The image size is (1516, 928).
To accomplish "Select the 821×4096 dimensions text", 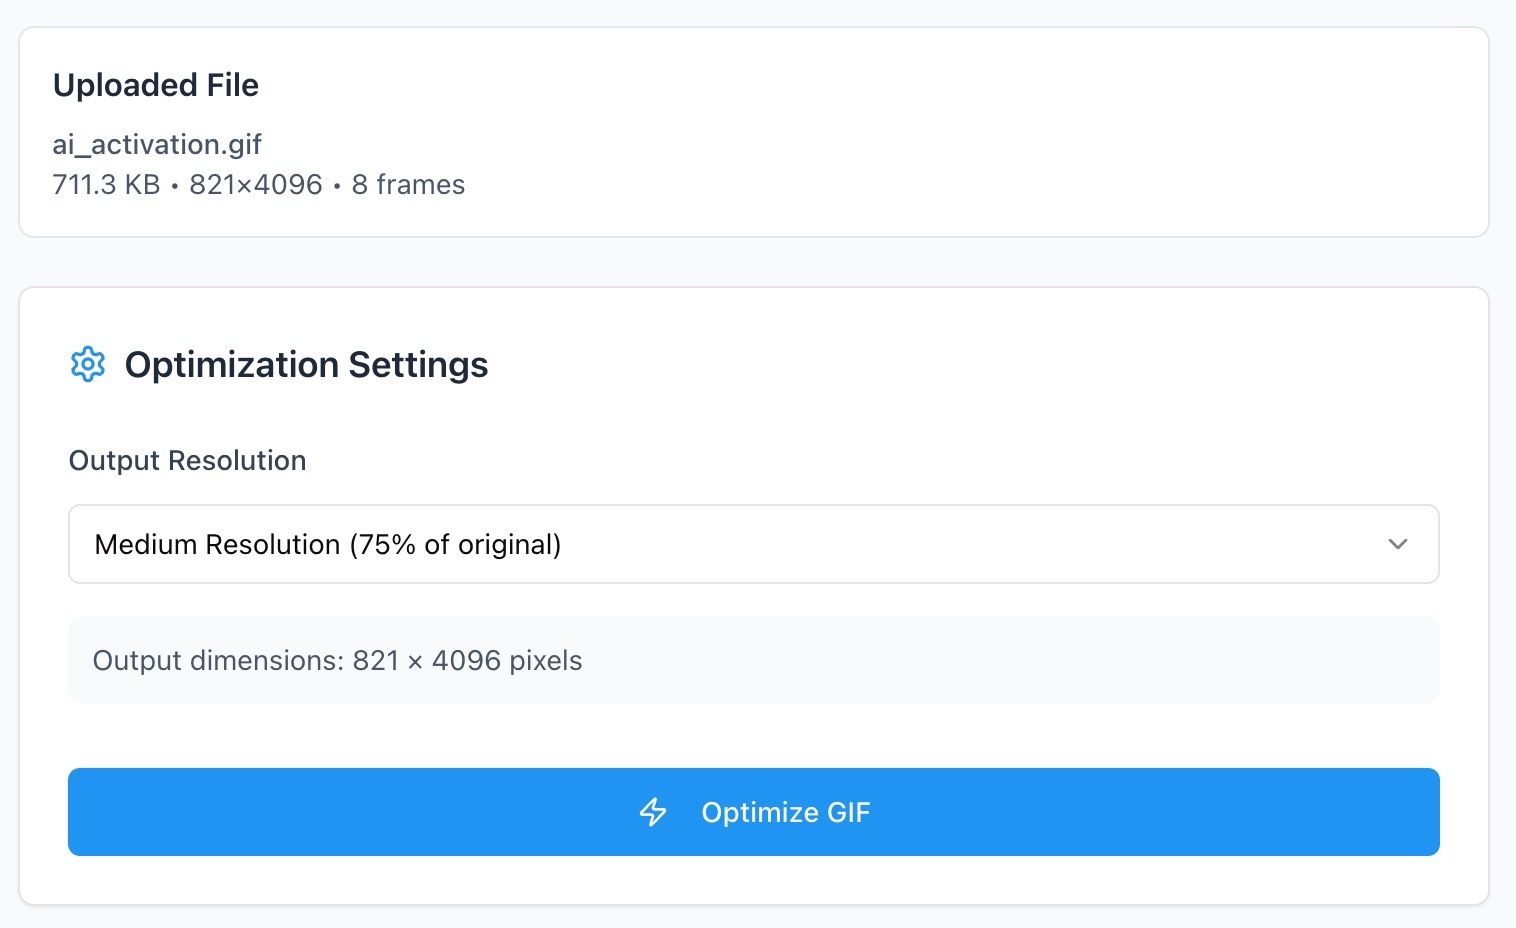I will [255, 184].
